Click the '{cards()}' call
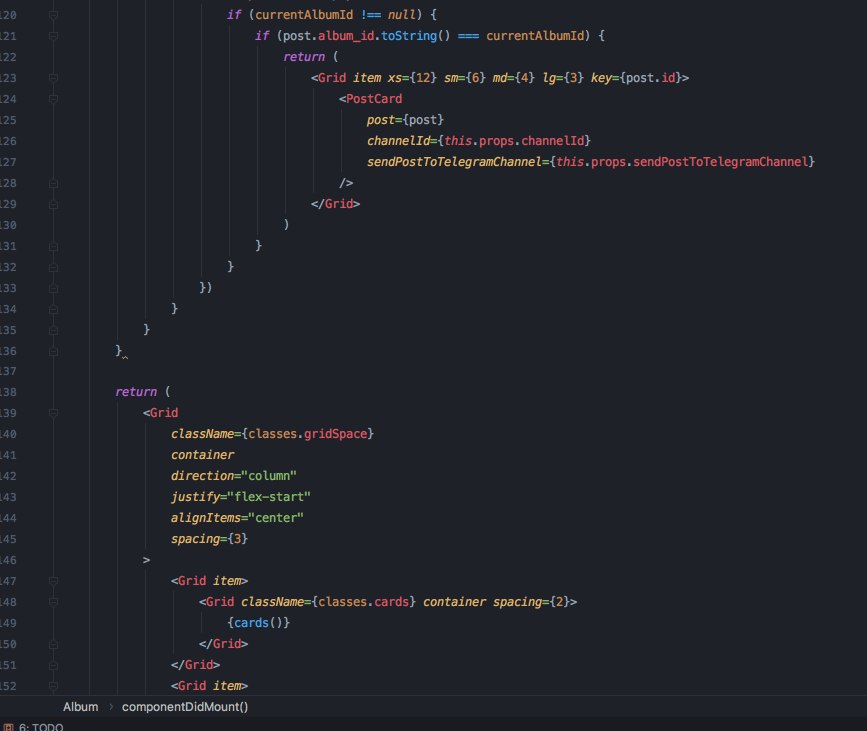 click(x=258, y=623)
